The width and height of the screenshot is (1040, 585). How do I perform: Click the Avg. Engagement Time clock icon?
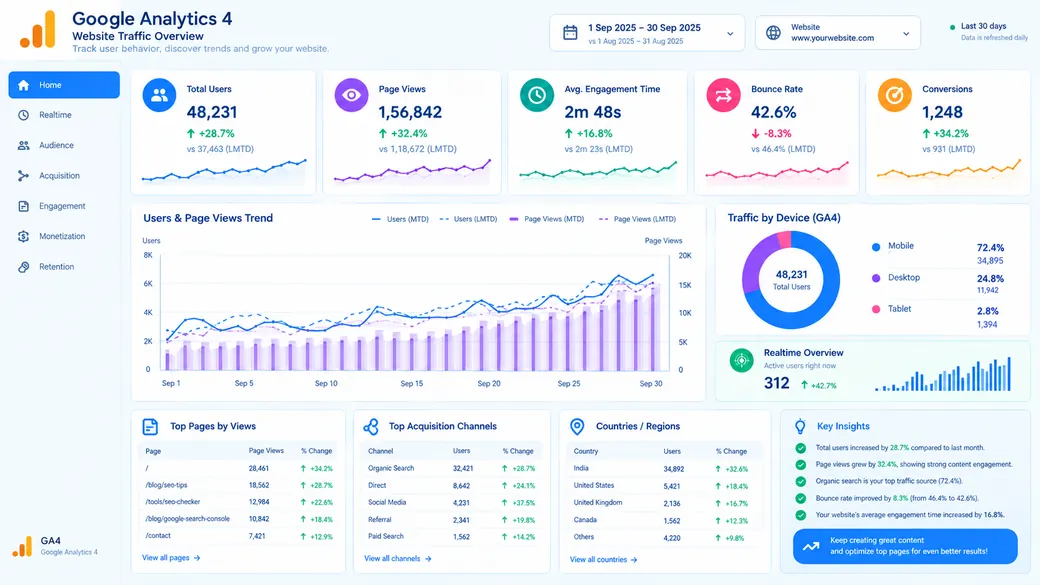click(x=537, y=96)
